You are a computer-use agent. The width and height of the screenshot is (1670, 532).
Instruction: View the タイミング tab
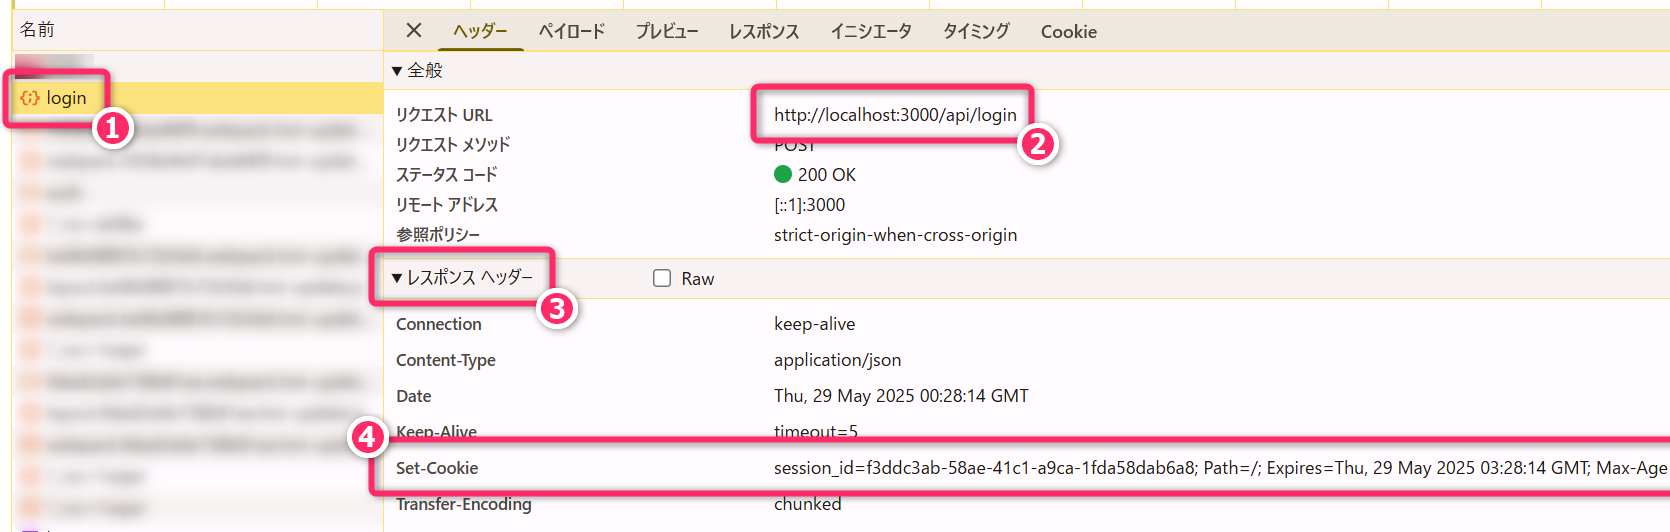[x=976, y=31]
